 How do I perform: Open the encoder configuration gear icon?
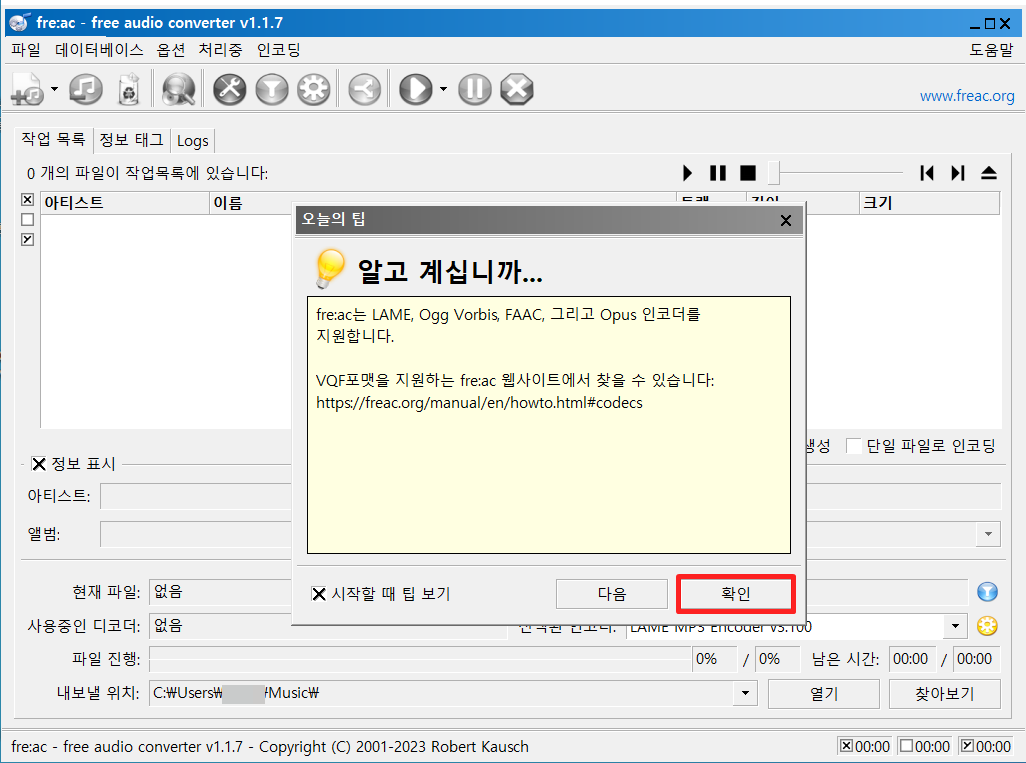(314, 89)
